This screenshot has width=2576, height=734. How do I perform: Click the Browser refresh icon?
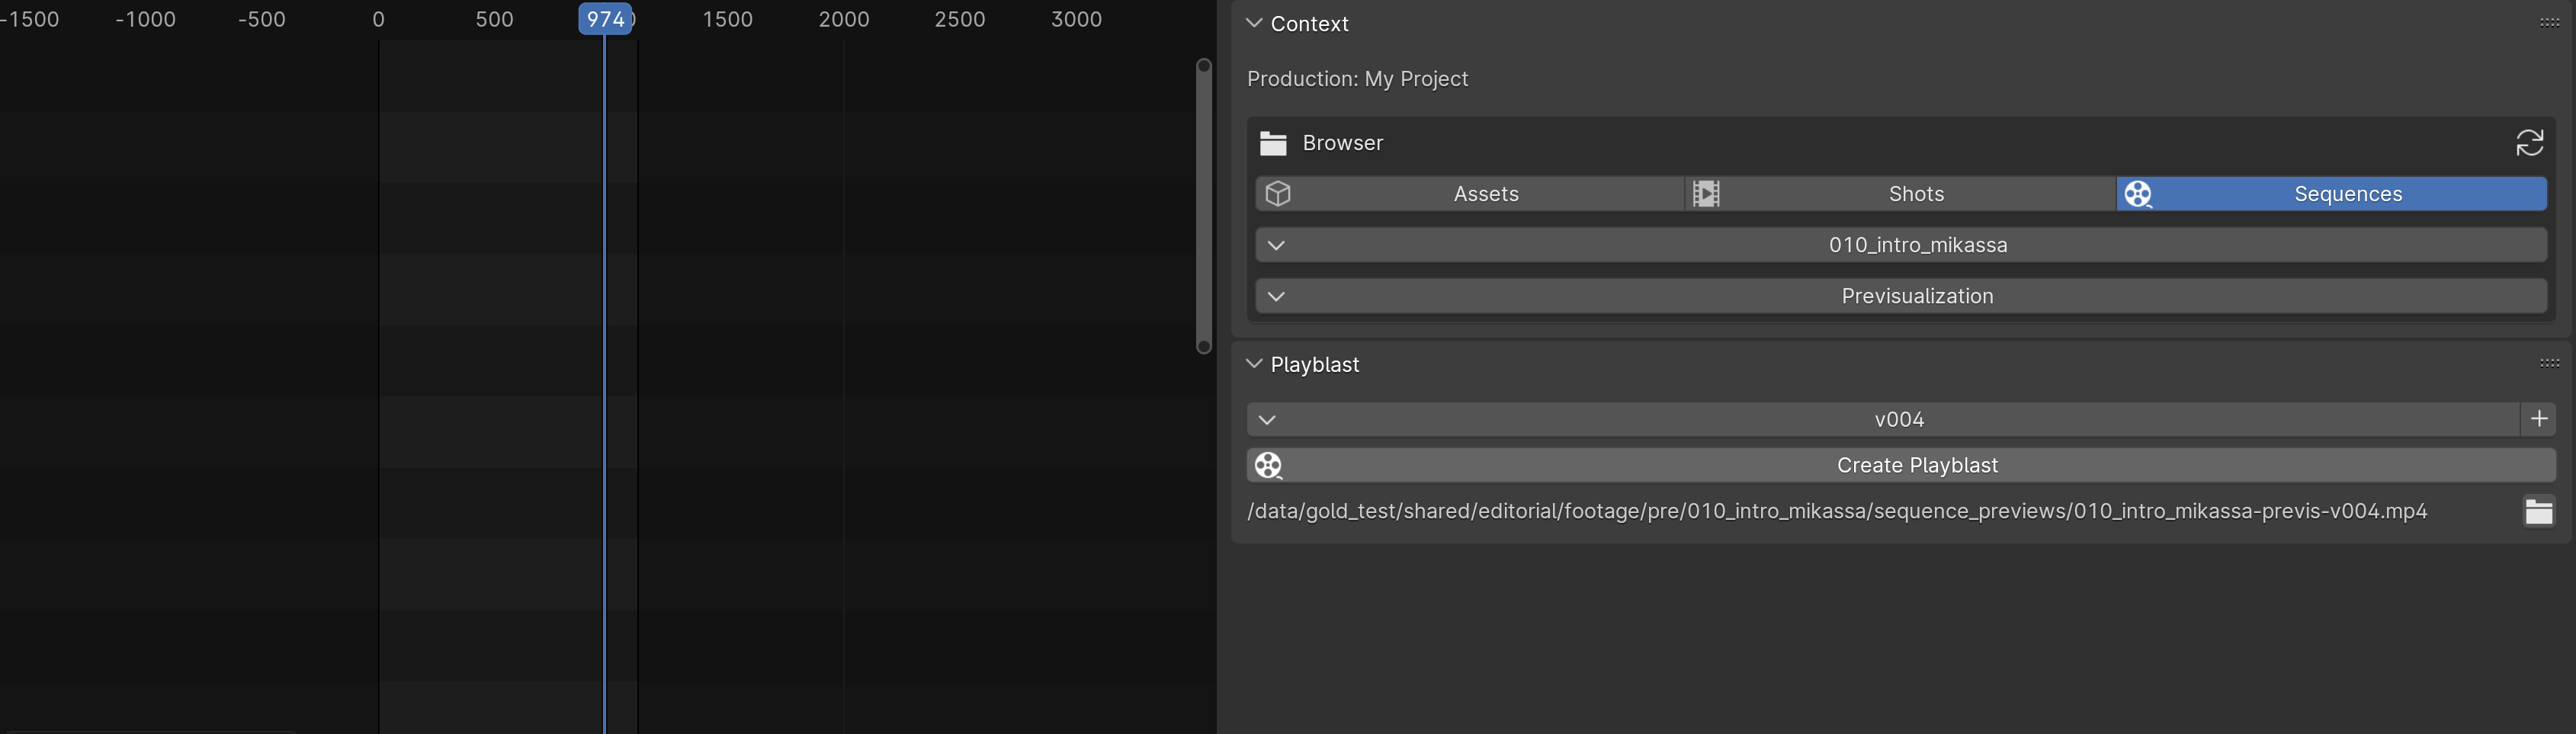(2529, 143)
